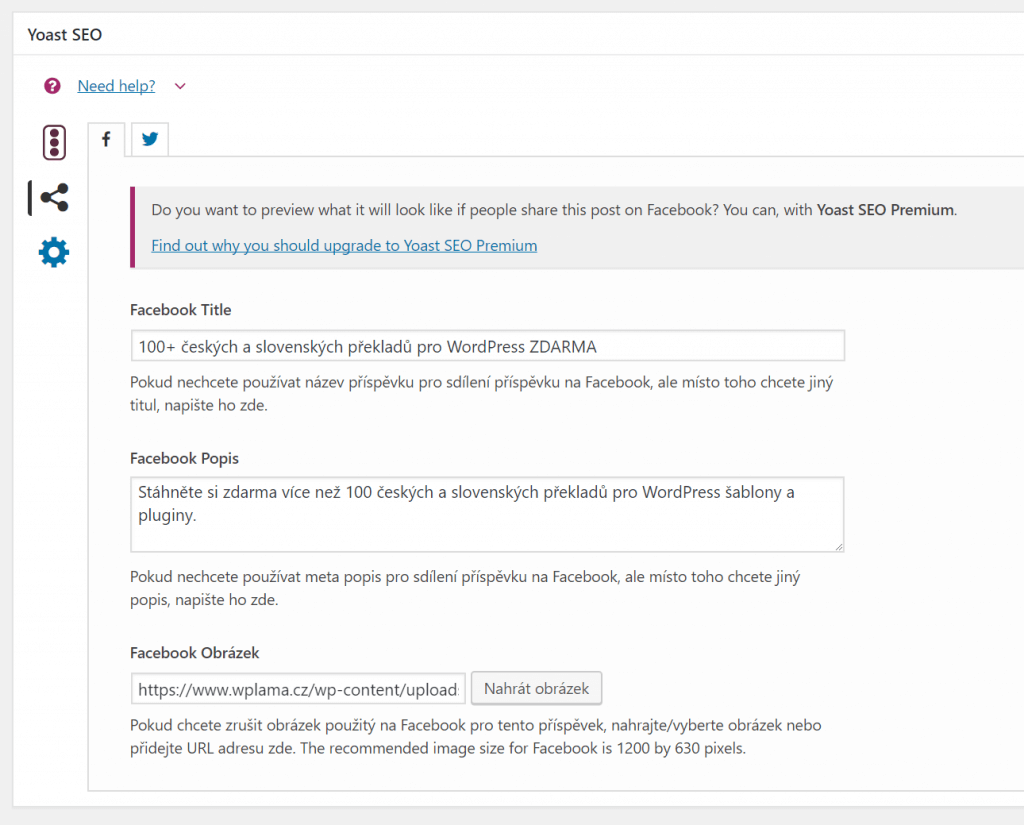Click the textarea resize handle corner
Viewport: 1024px width, 825px height.
tap(839, 547)
